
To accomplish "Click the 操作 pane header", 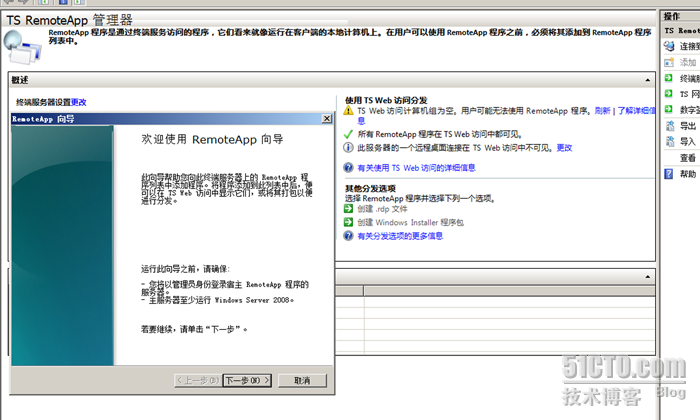I will click(x=680, y=17).
